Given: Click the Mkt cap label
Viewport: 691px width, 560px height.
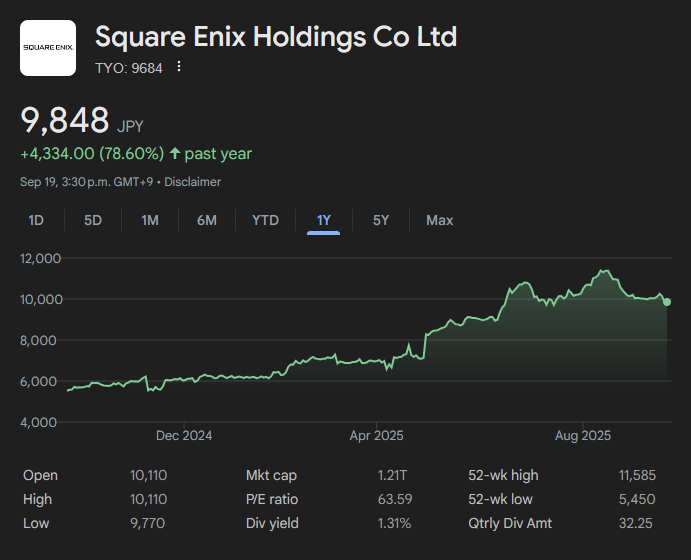Looking at the screenshot, I should click(271, 475).
